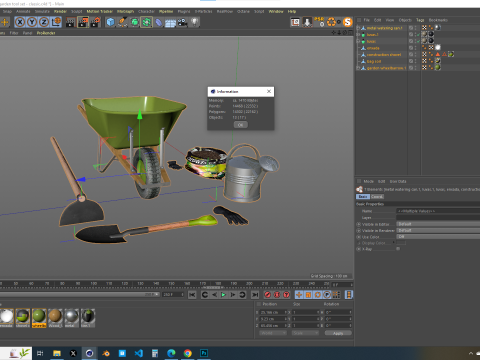Click red record active objects button

coord(267,295)
